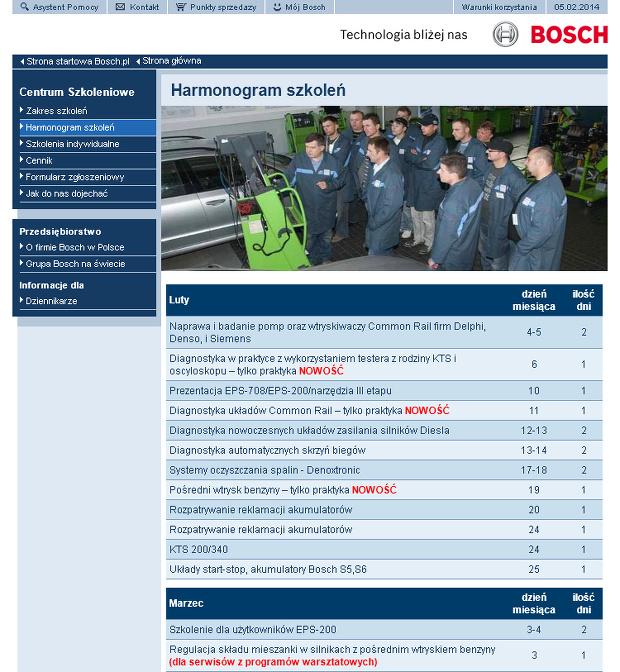The width and height of the screenshot is (620, 672).
Task: Click Systemy oczyszczania spalin - Denoxtronic row
Action: (x=384, y=470)
